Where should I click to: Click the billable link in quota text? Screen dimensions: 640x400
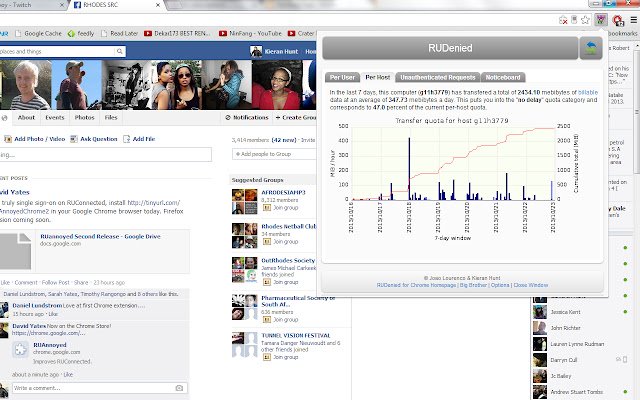click(x=588, y=93)
